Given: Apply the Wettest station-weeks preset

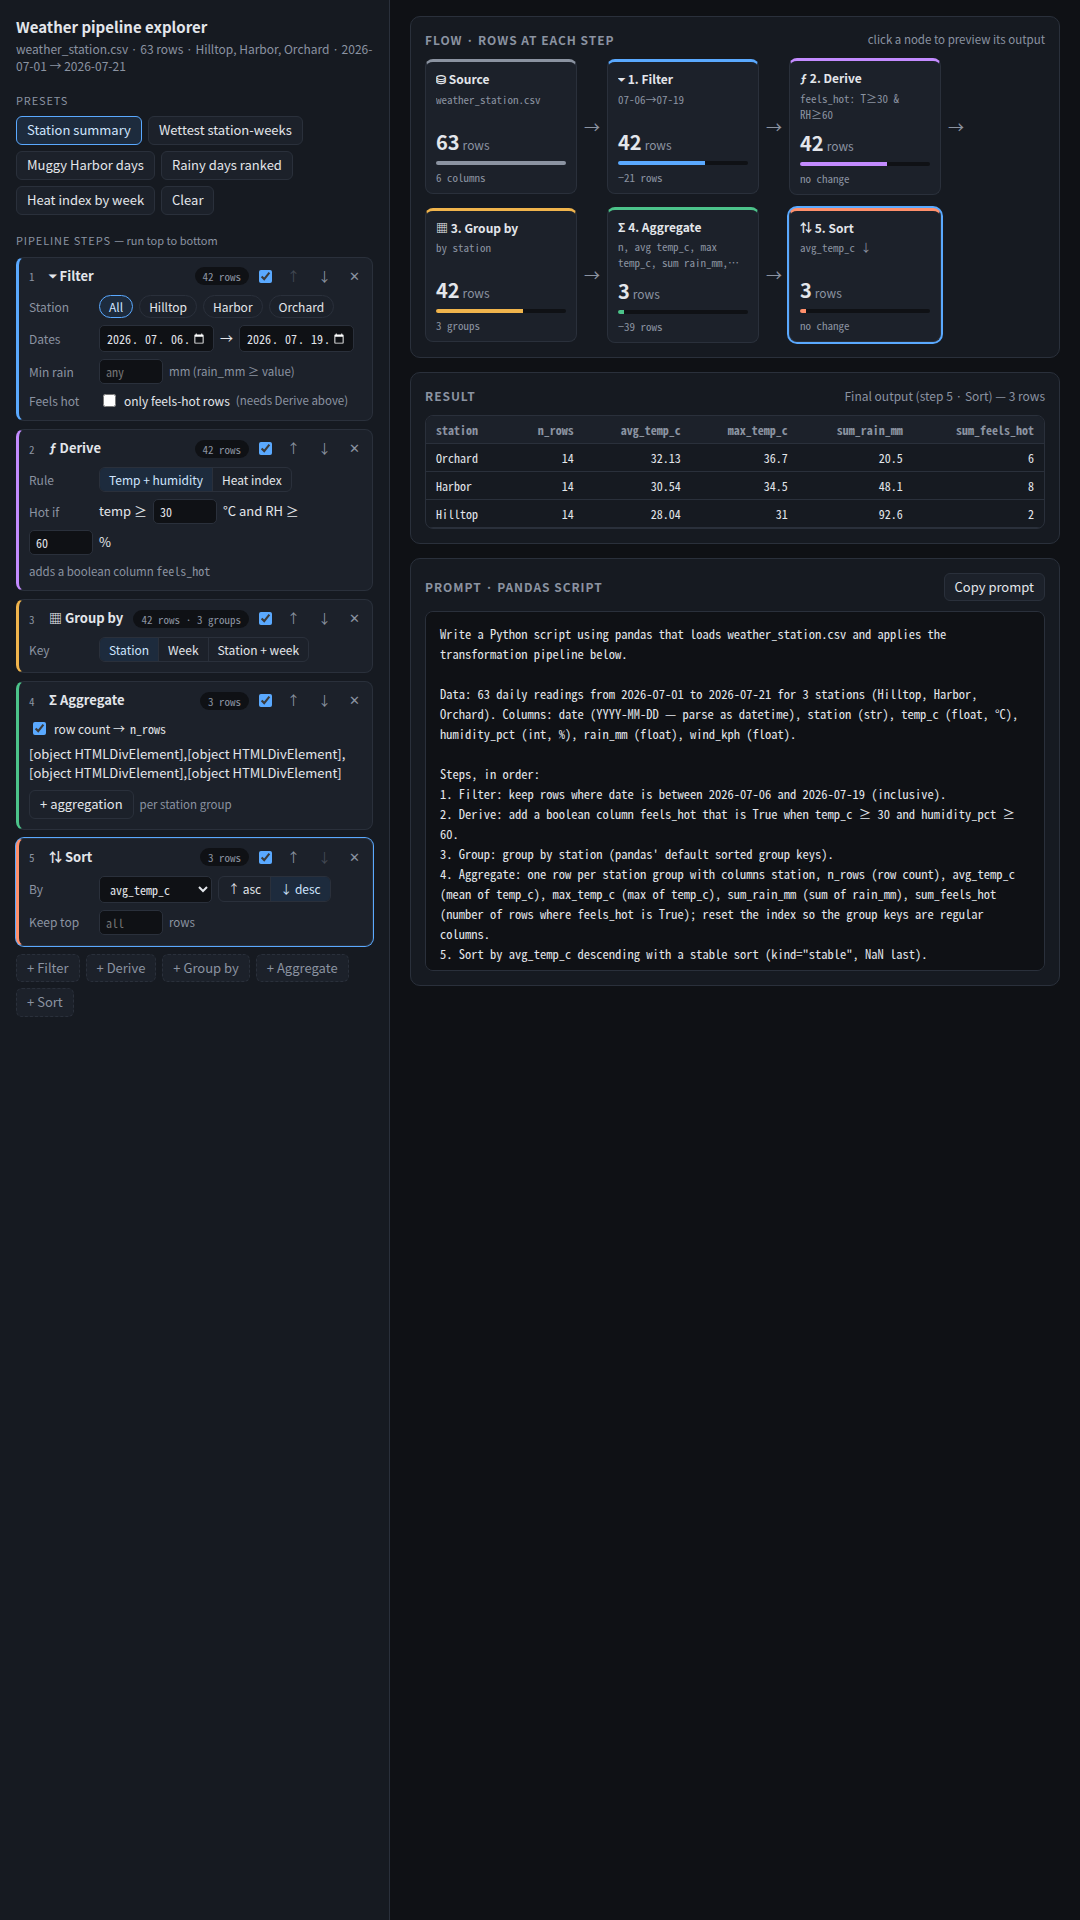Looking at the screenshot, I should pos(225,131).
